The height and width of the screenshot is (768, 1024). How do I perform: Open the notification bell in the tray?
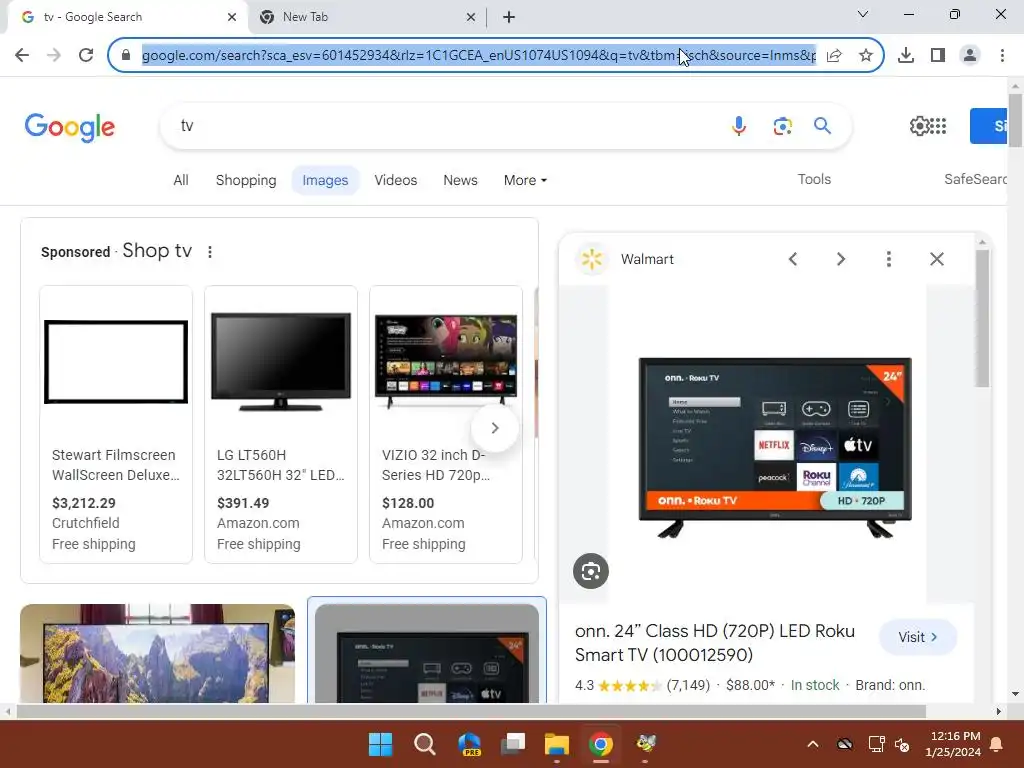pyautogui.click(x=997, y=744)
